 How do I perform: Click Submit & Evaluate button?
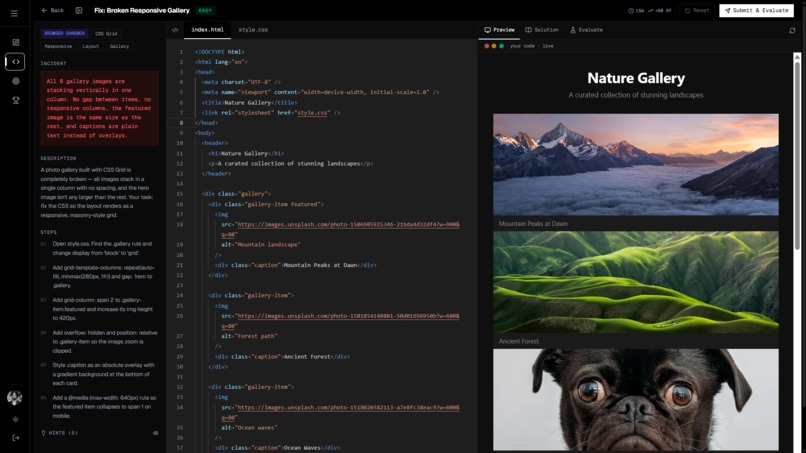756,10
